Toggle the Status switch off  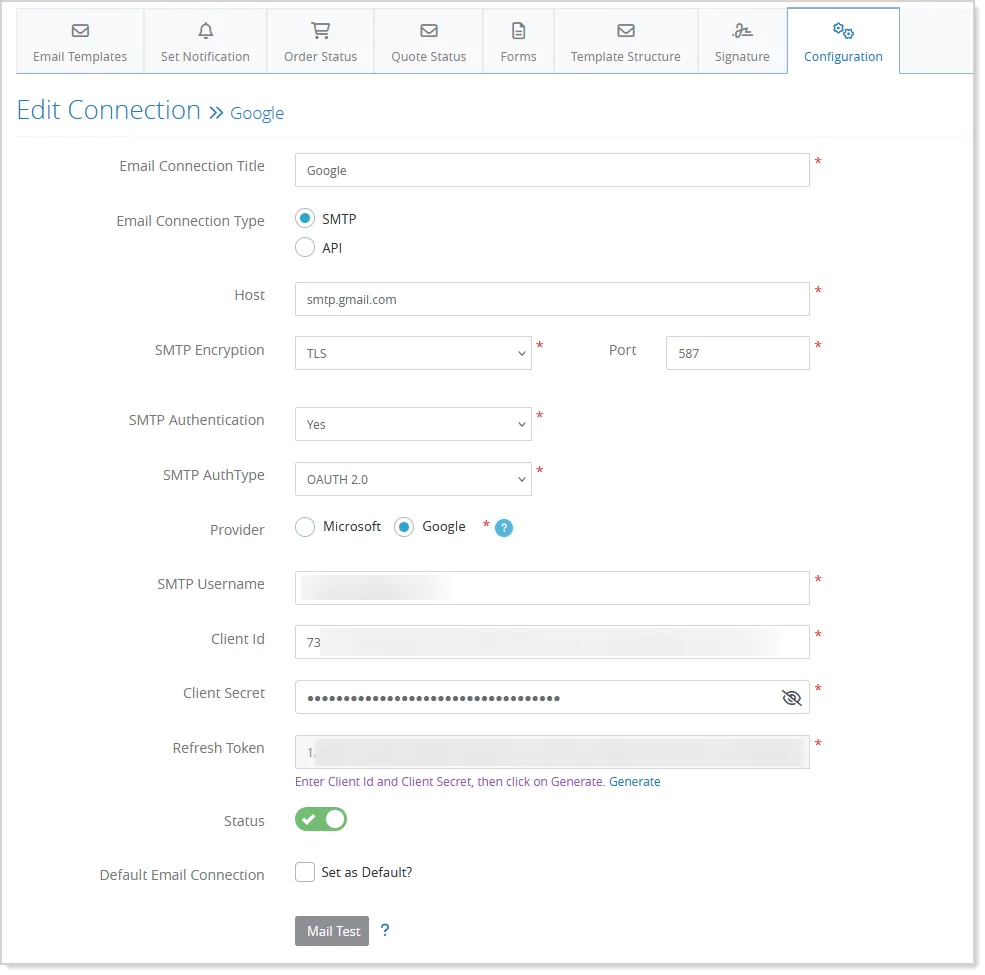(x=321, y=819)
